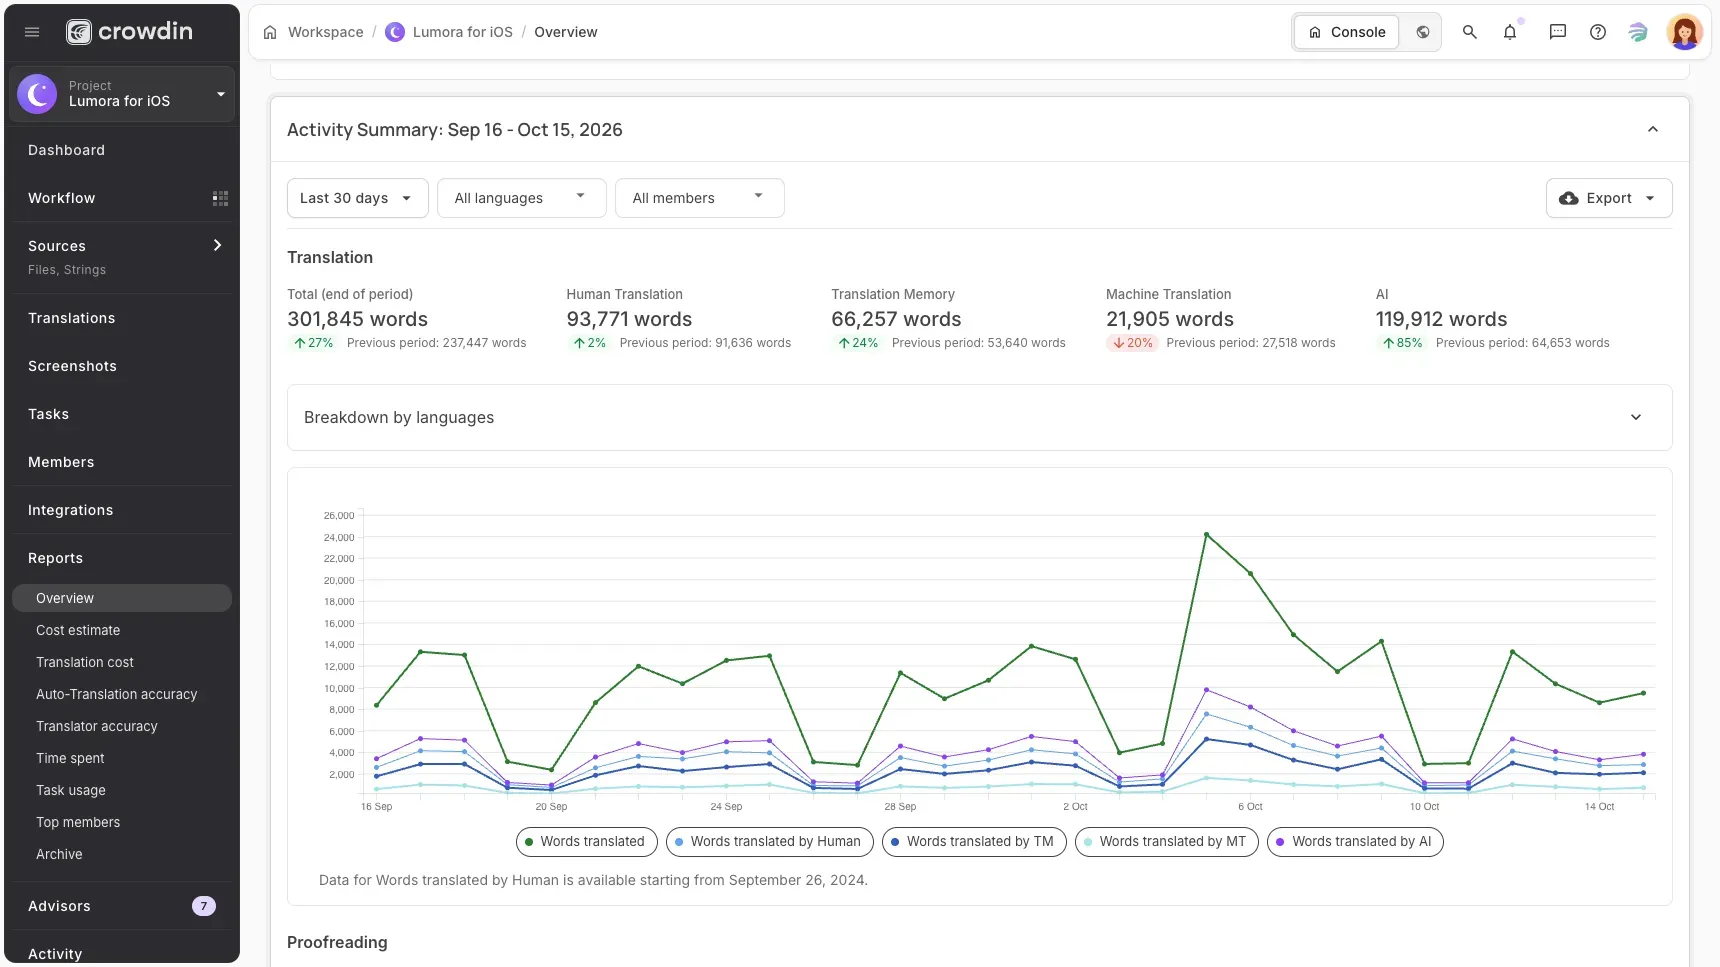This screenshot has width=1720, height=967.
Task: Click the Workspace breadcrumb link
Action: [x=326, y=32]
